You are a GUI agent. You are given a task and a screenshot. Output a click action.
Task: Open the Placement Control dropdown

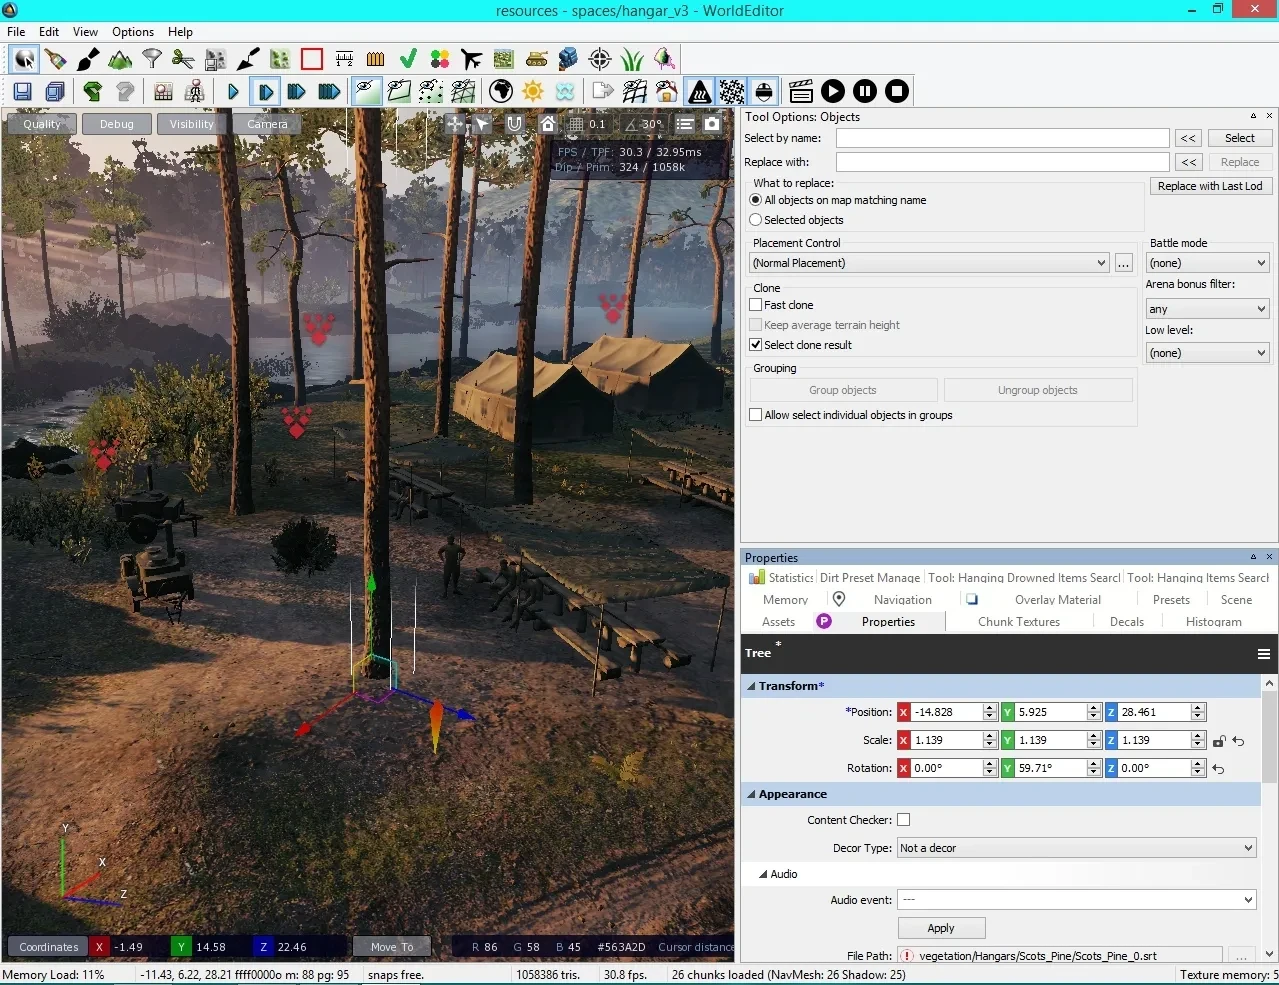point(929,263)
